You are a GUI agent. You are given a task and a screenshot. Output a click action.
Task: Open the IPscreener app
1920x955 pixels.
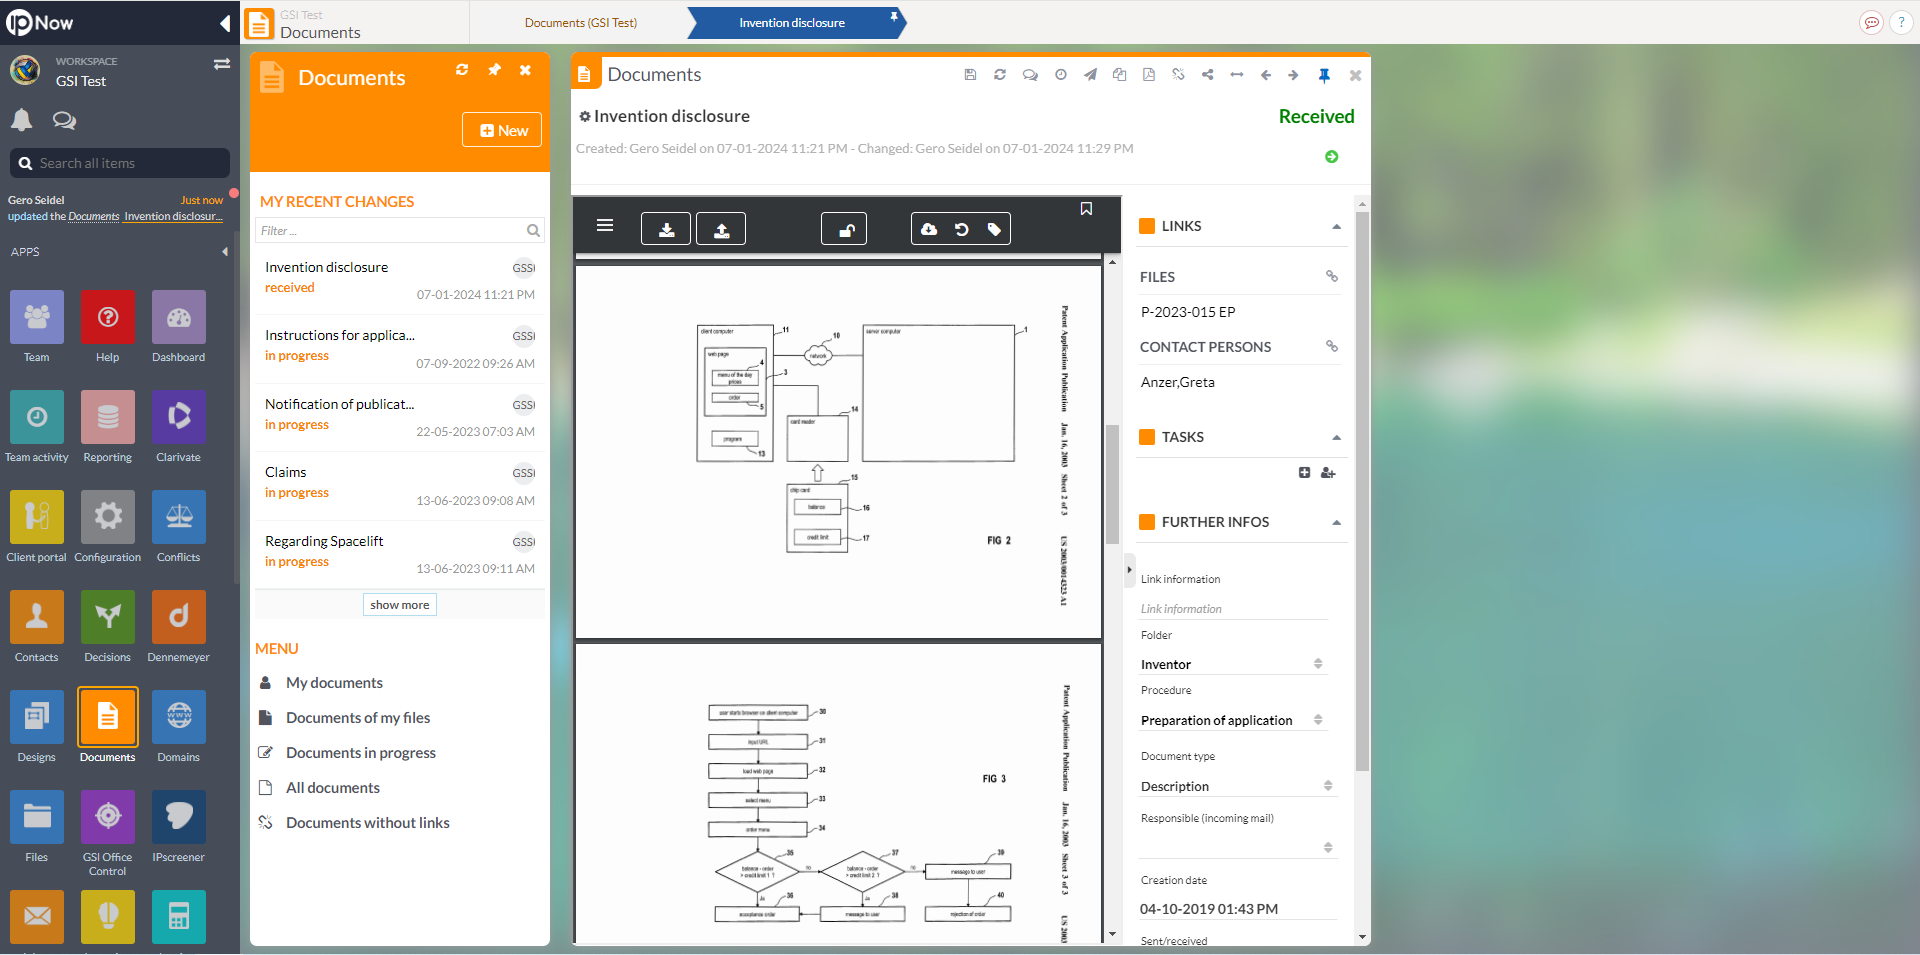[x=178, y=817]
